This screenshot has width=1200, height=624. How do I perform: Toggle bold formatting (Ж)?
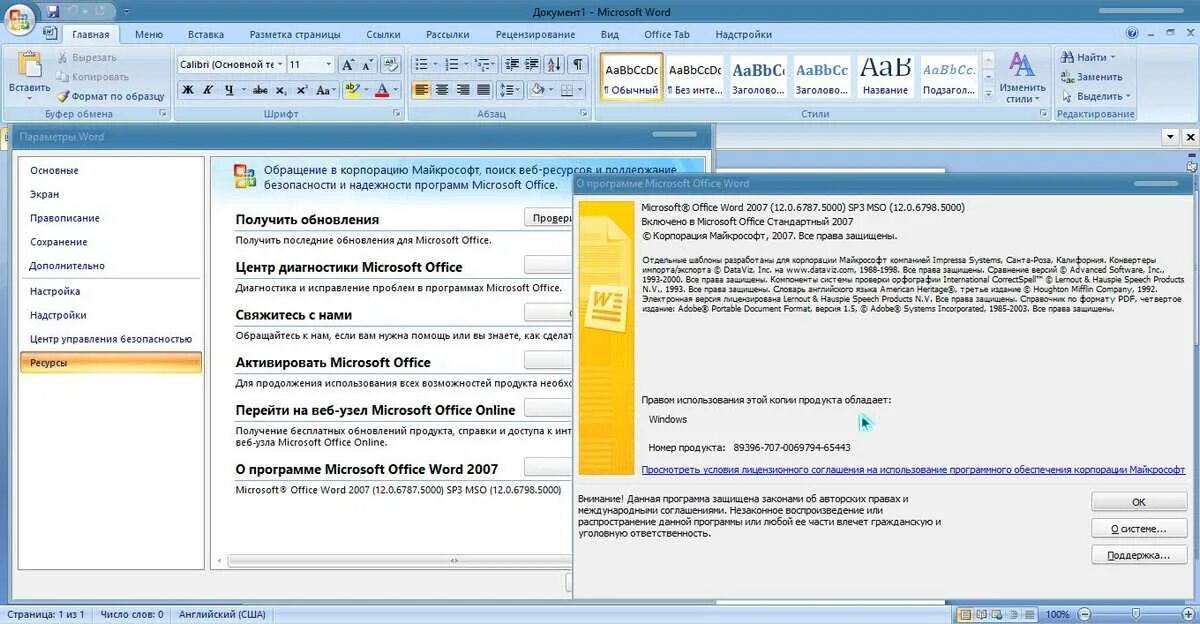tap(187, 90)
